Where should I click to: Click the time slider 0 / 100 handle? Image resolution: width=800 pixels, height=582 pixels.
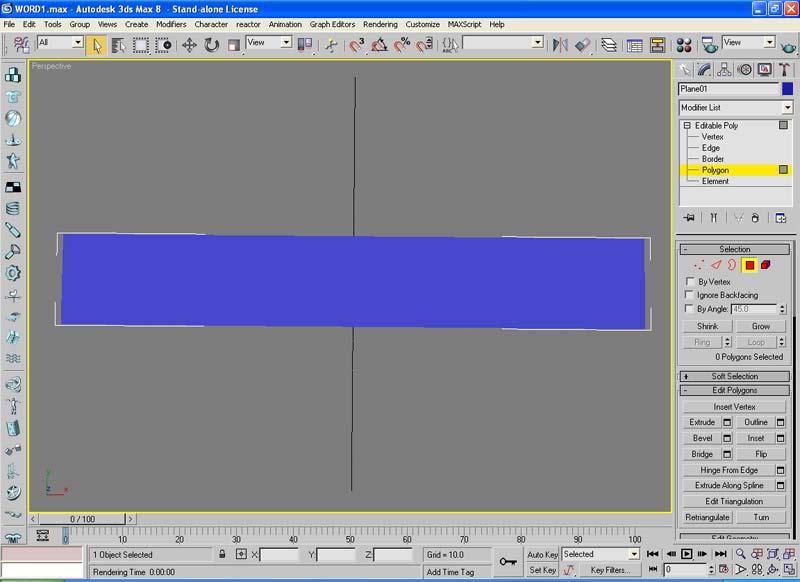pyautogui.click(x=82, y=519)
